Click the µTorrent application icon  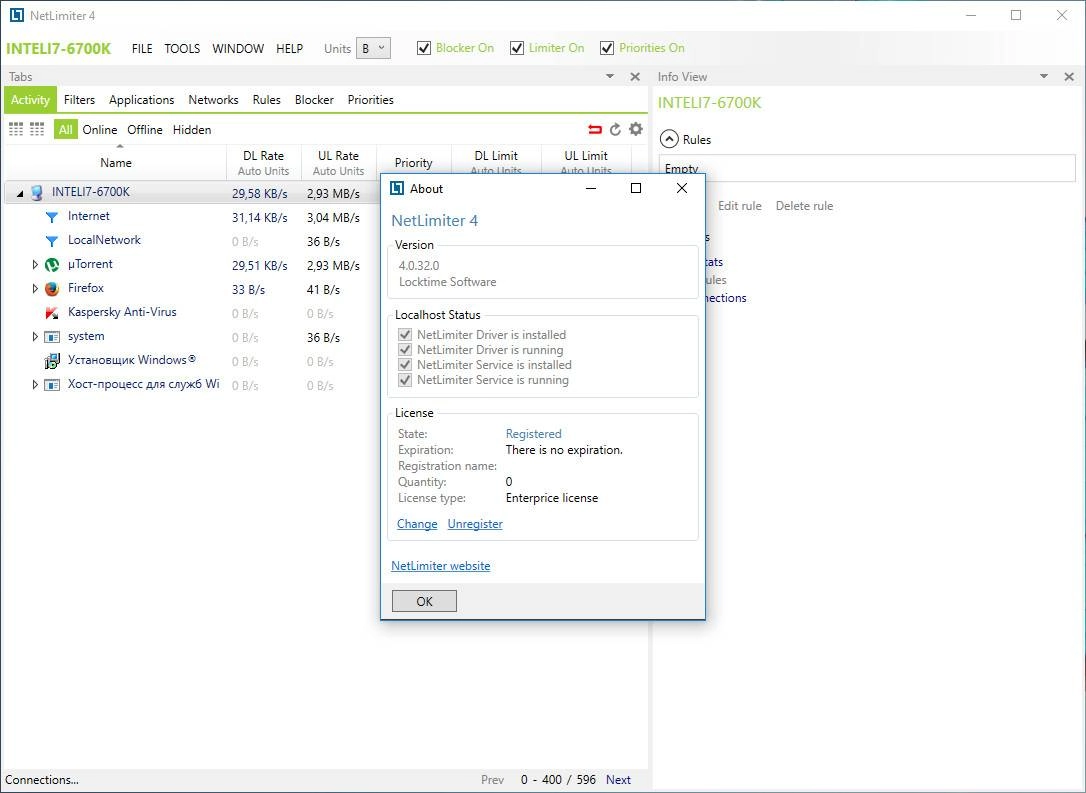(x=52, y=265)
